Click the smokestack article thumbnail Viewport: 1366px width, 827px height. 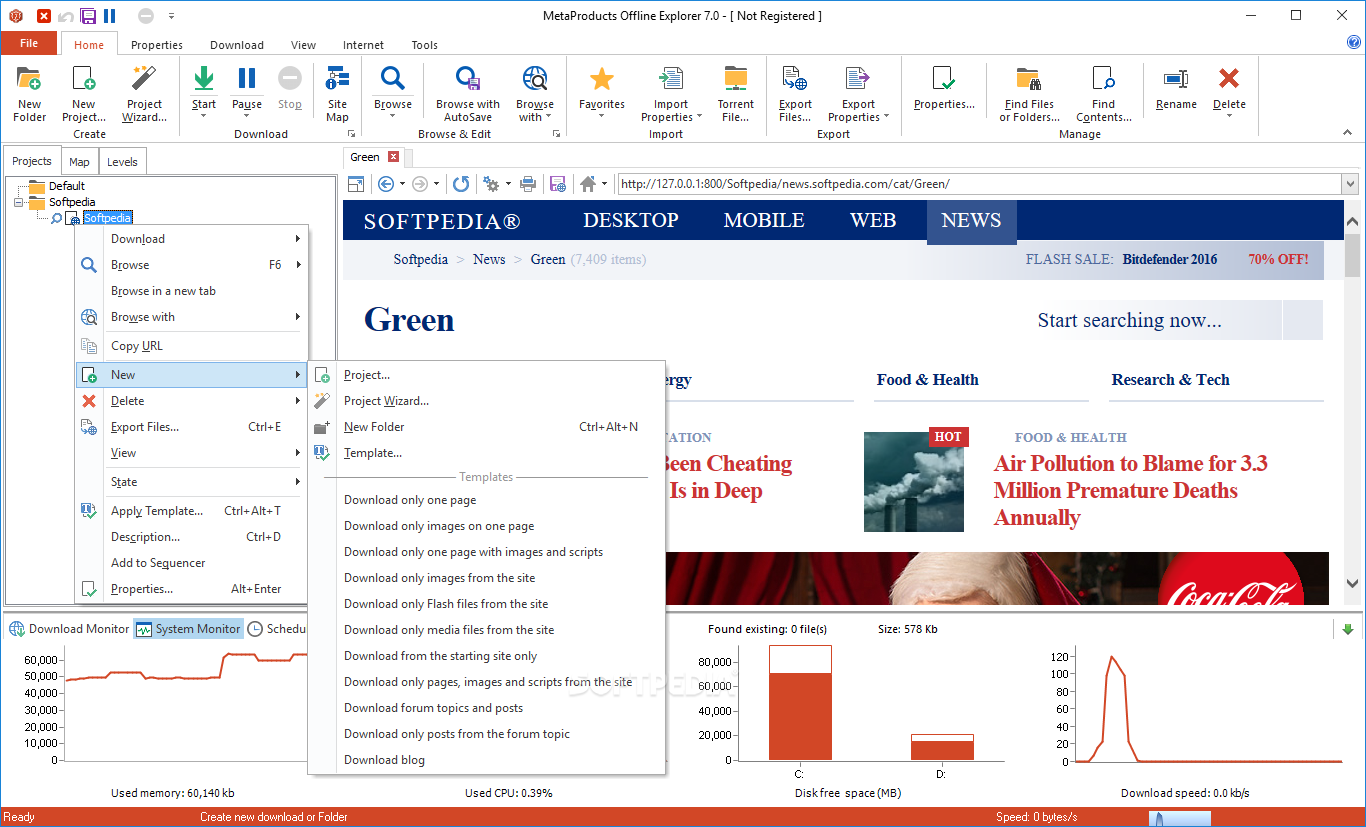[914, 482]
